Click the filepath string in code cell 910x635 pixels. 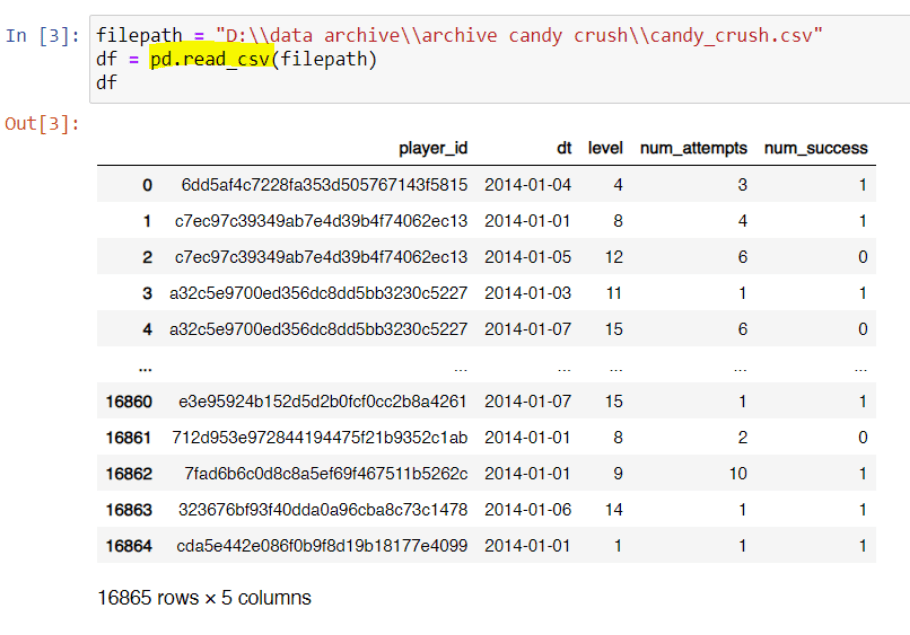click(518, 36)
